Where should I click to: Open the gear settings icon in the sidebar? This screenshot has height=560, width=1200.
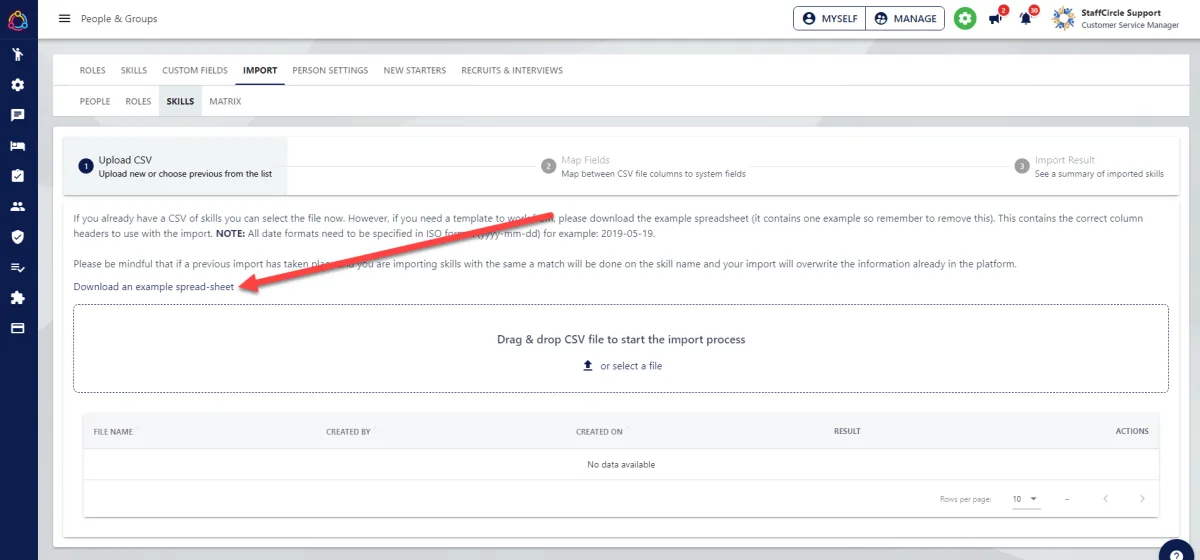tap(18, 85)
